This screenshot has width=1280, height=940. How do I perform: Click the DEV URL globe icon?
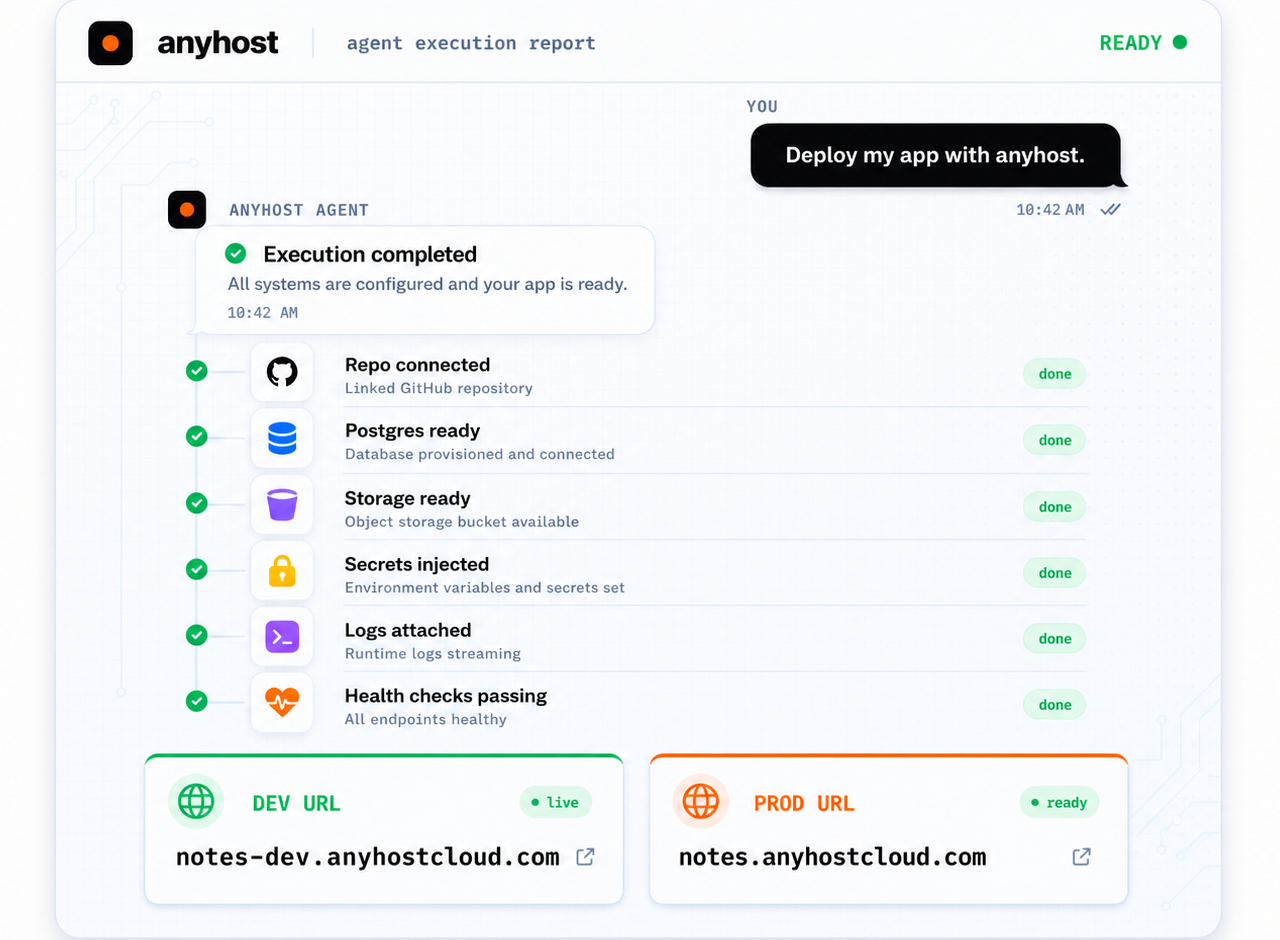(x=196, y=801)
